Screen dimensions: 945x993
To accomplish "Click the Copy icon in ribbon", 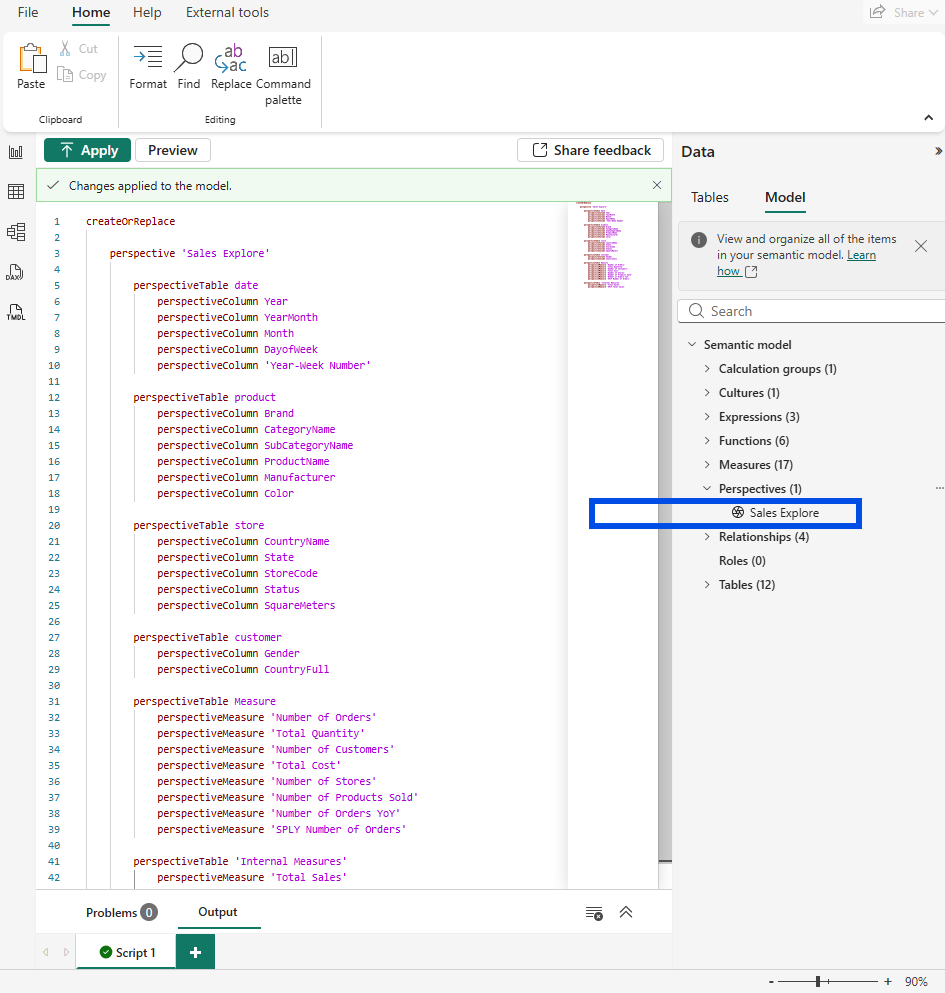I will click(65, 74).
